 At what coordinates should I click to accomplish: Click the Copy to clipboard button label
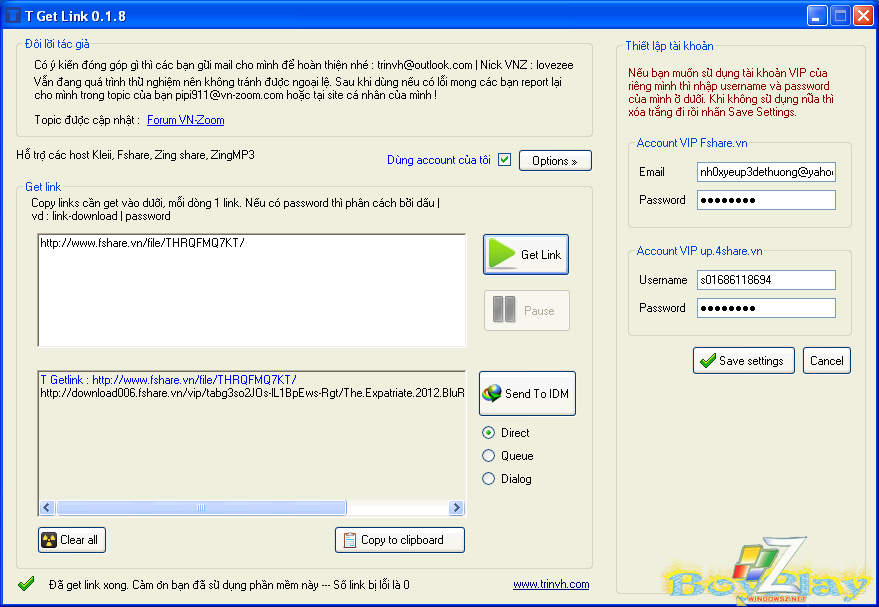point(402,540)
